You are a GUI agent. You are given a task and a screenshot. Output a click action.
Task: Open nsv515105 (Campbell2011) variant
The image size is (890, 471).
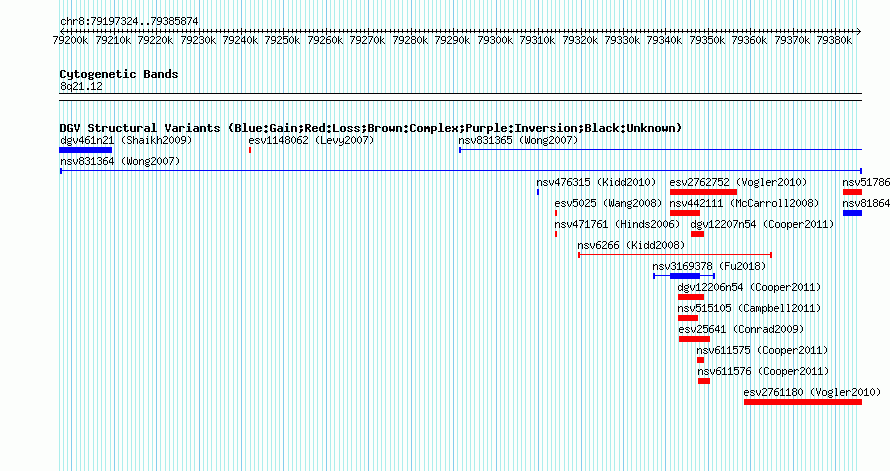tap(749, 308)
